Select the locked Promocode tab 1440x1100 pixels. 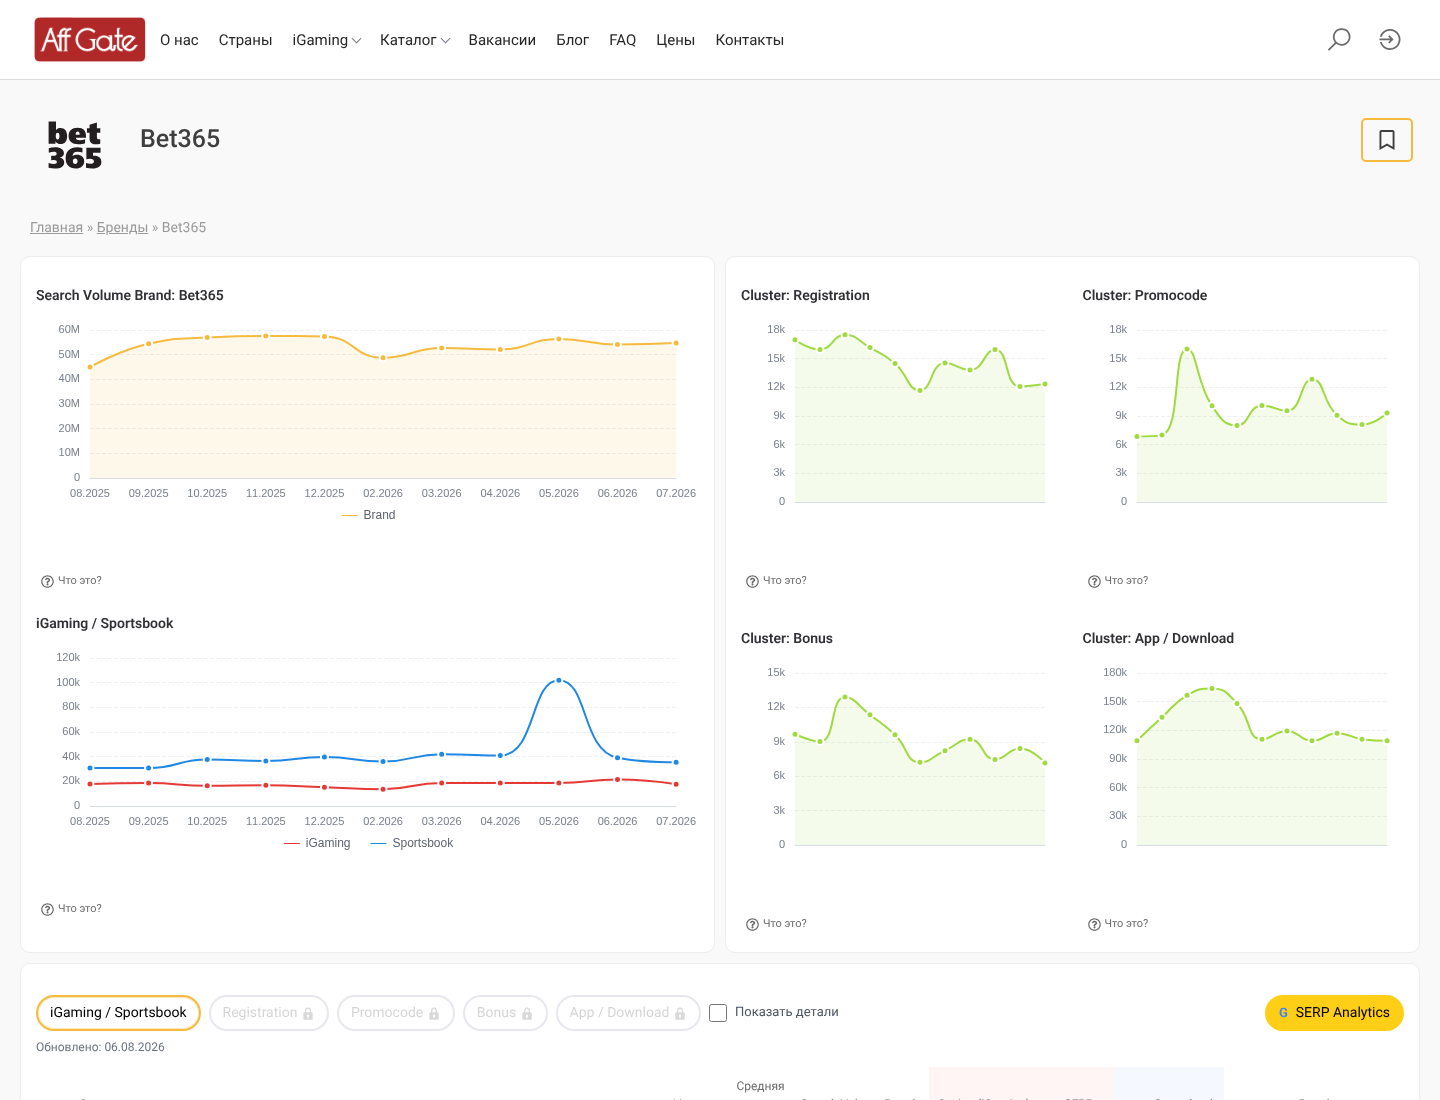(395, 1013)
